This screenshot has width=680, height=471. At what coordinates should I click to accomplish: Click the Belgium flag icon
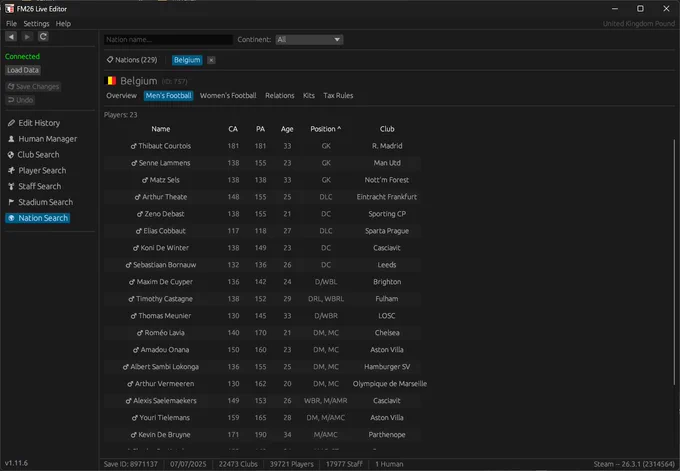[x=111, y=81]
